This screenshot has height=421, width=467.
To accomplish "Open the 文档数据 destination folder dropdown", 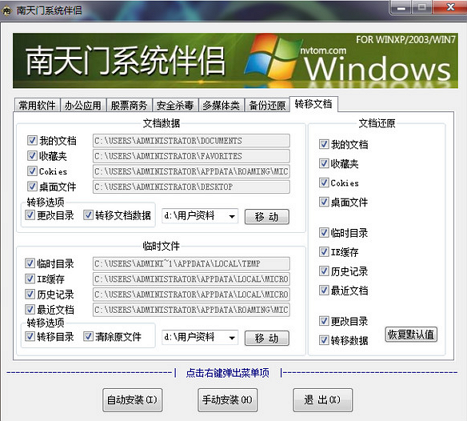I will (232, 216).
